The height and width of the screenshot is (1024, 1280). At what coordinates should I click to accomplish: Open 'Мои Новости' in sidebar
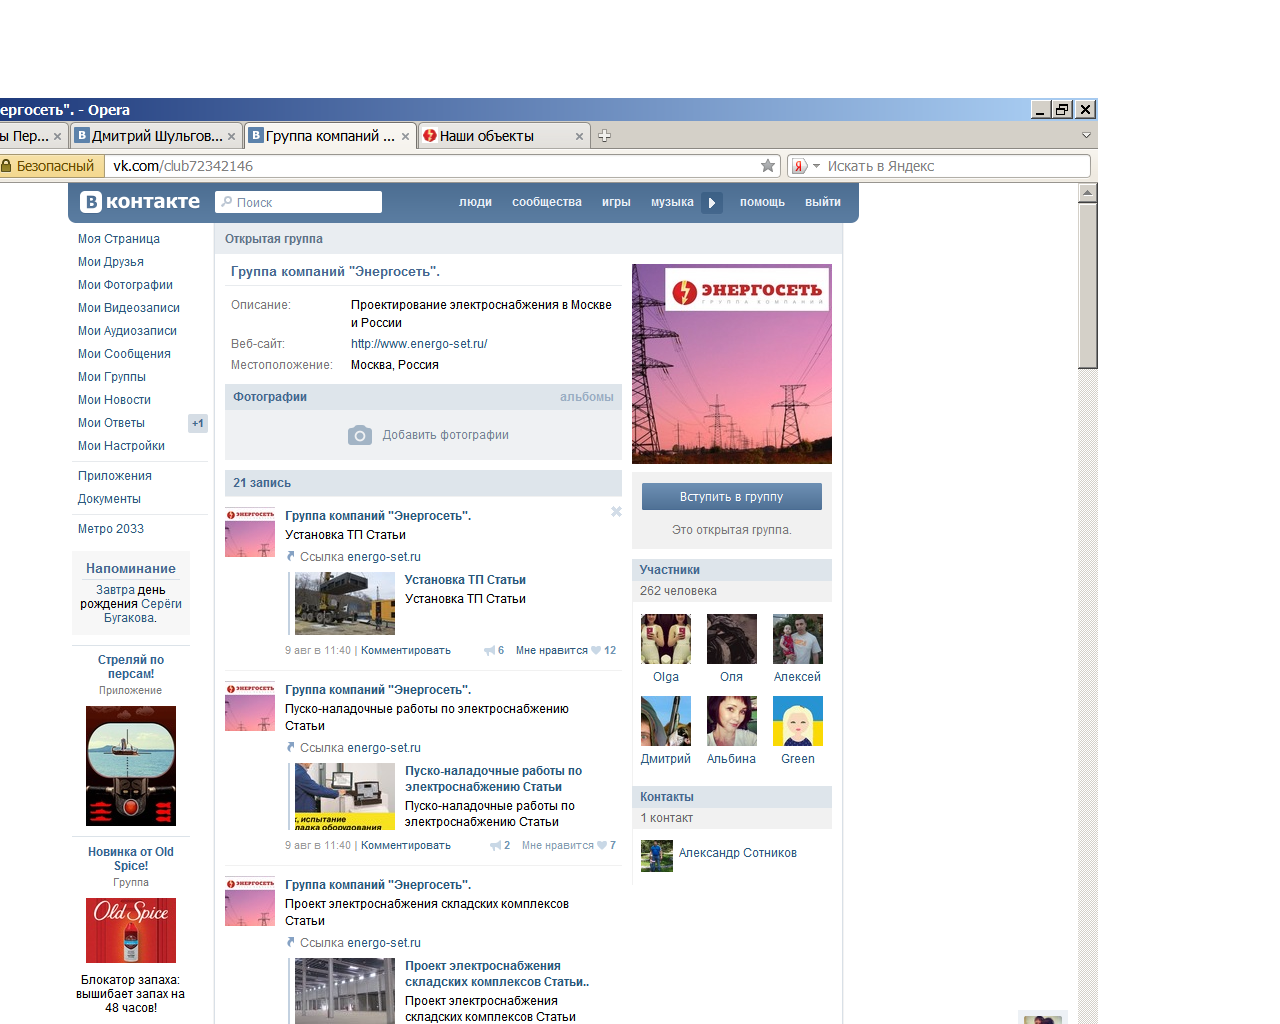(114, 400)
